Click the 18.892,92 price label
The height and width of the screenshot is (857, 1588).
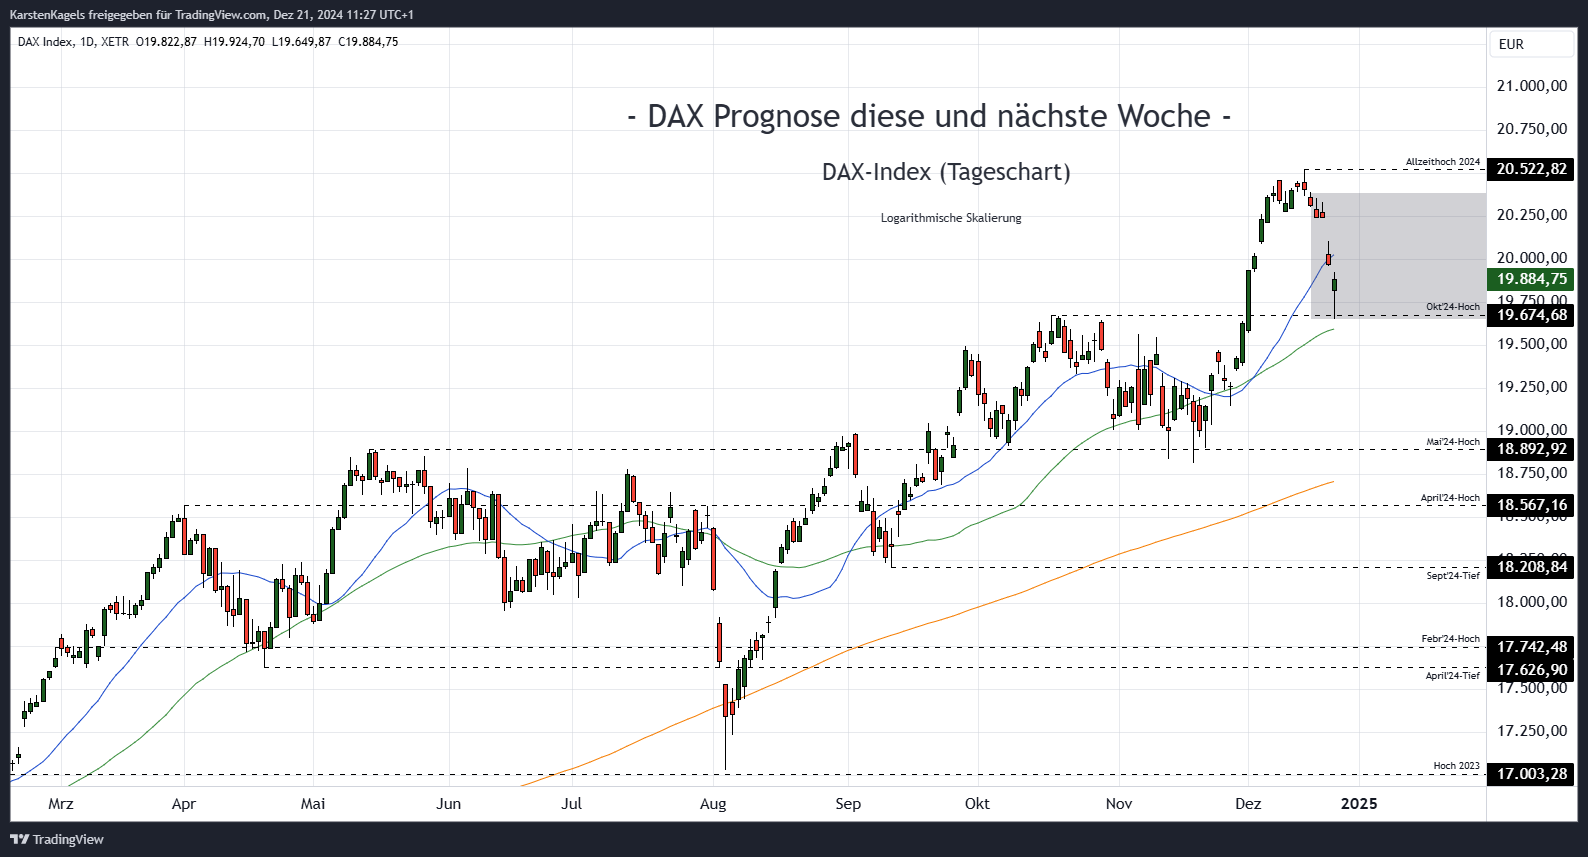click(1531, 449)
